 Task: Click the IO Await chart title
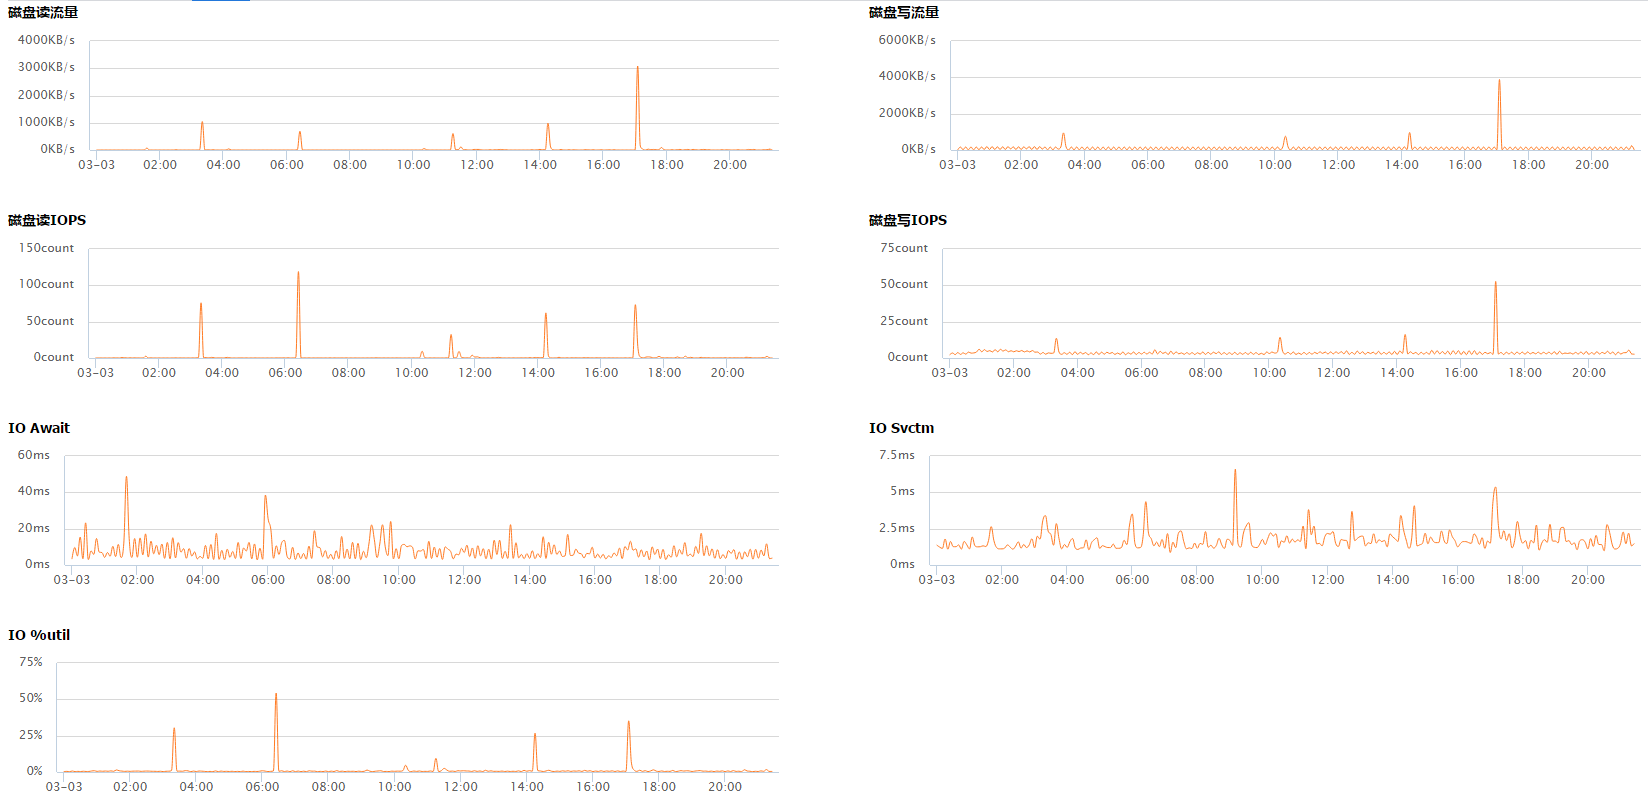point(39,428)
